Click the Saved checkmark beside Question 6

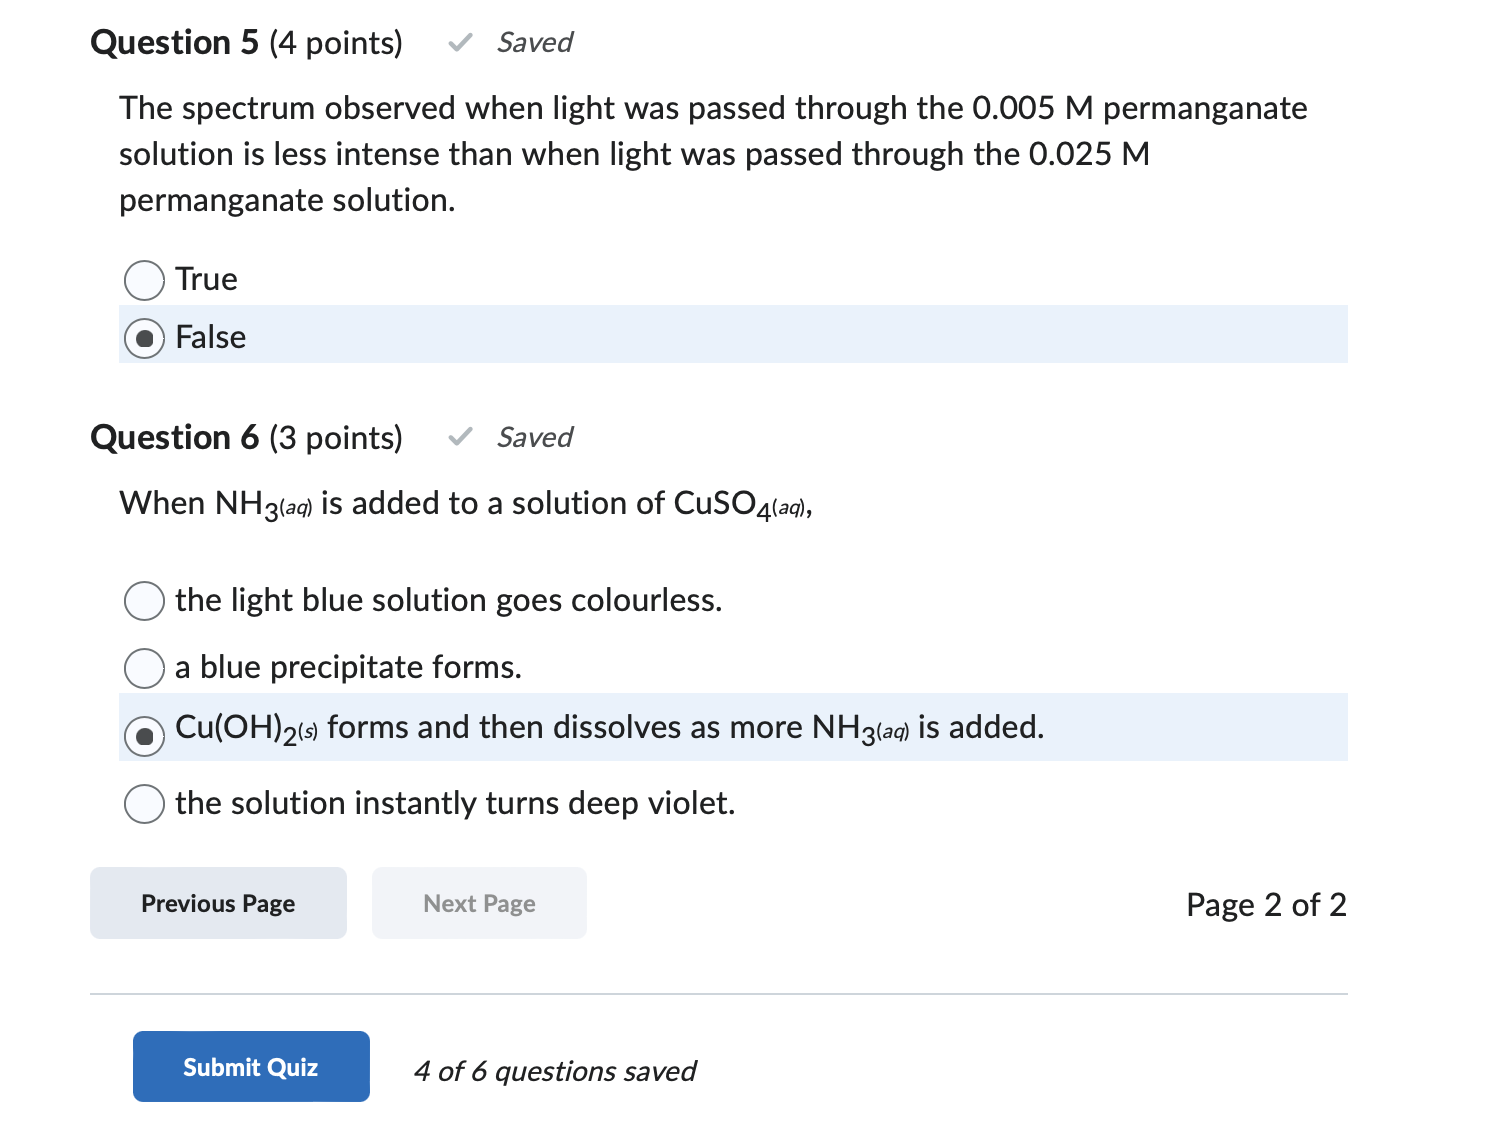[x=459, y=437]
